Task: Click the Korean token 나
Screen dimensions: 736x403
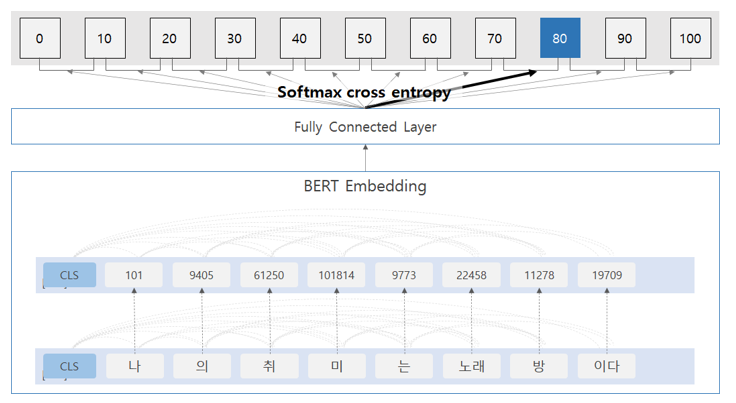Action: click(x=133, y=366)
